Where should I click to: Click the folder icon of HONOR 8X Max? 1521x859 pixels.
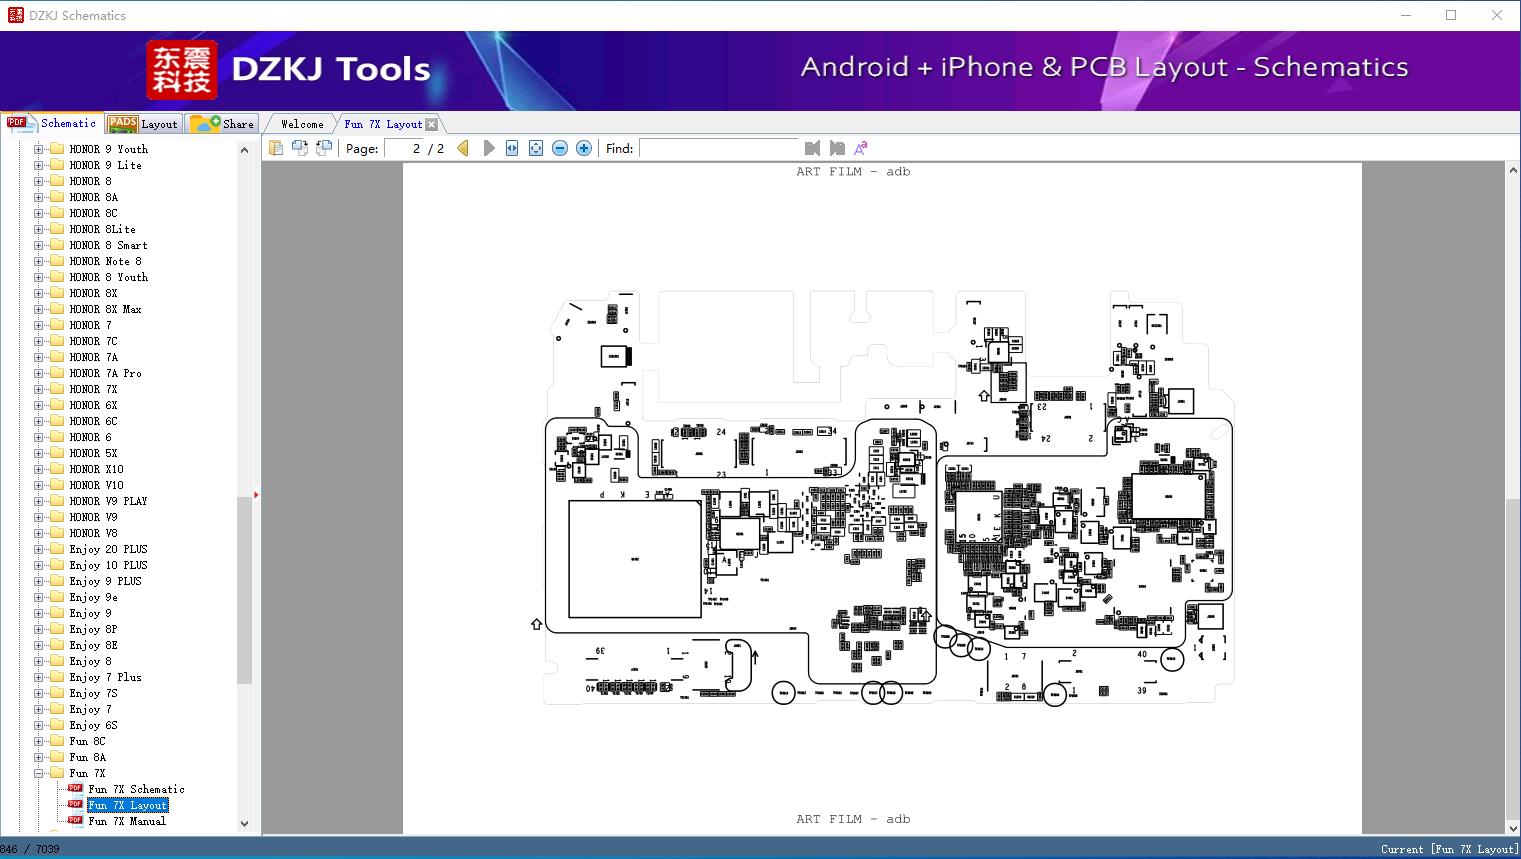coord(57,309)
